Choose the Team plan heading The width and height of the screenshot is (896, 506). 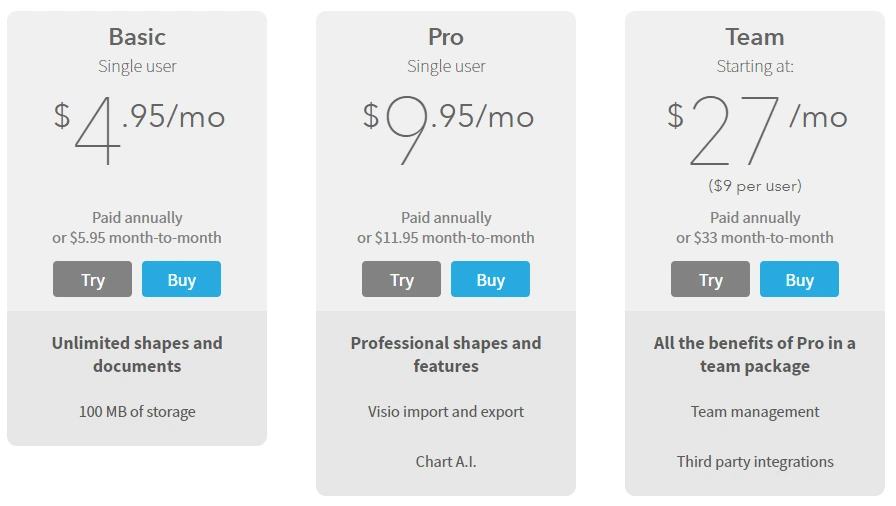pyautogui.click(x=755, y=37)
